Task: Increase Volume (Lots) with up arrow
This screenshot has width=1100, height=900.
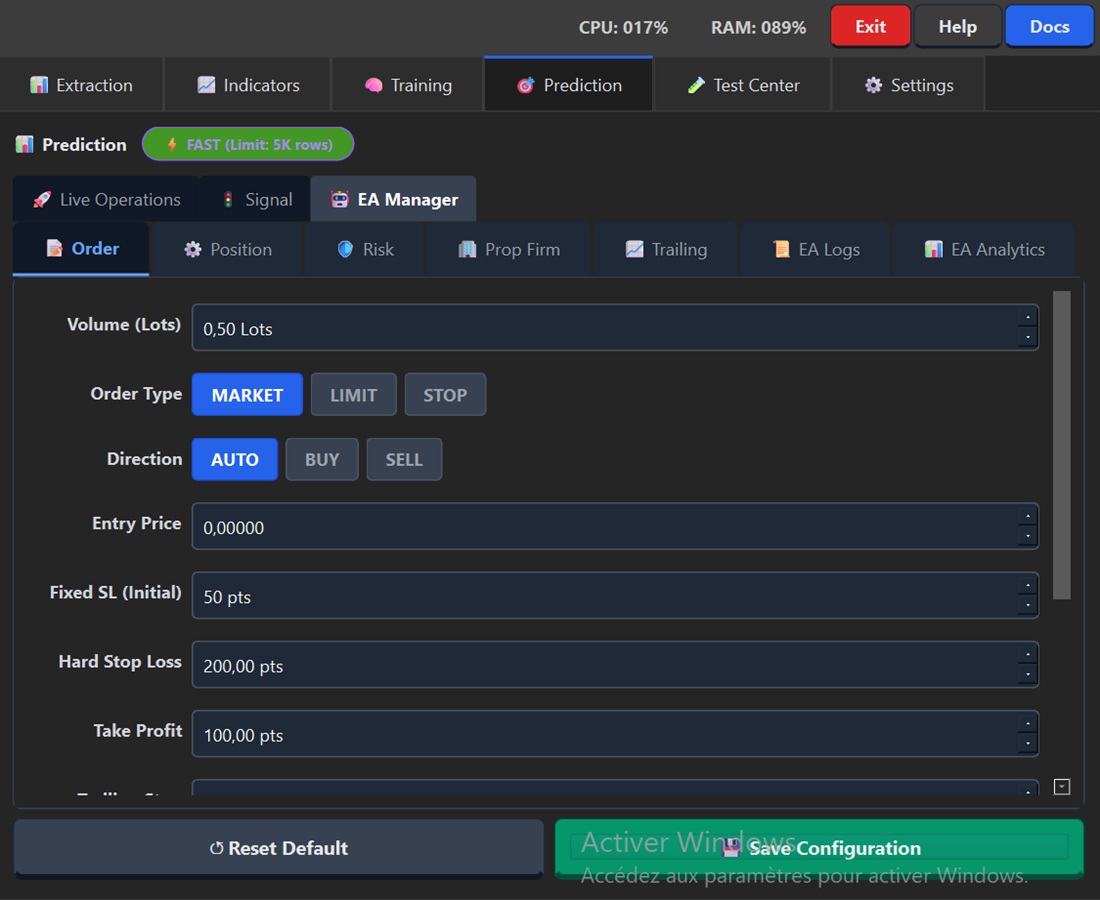Action: click(x=1026, y=318)
